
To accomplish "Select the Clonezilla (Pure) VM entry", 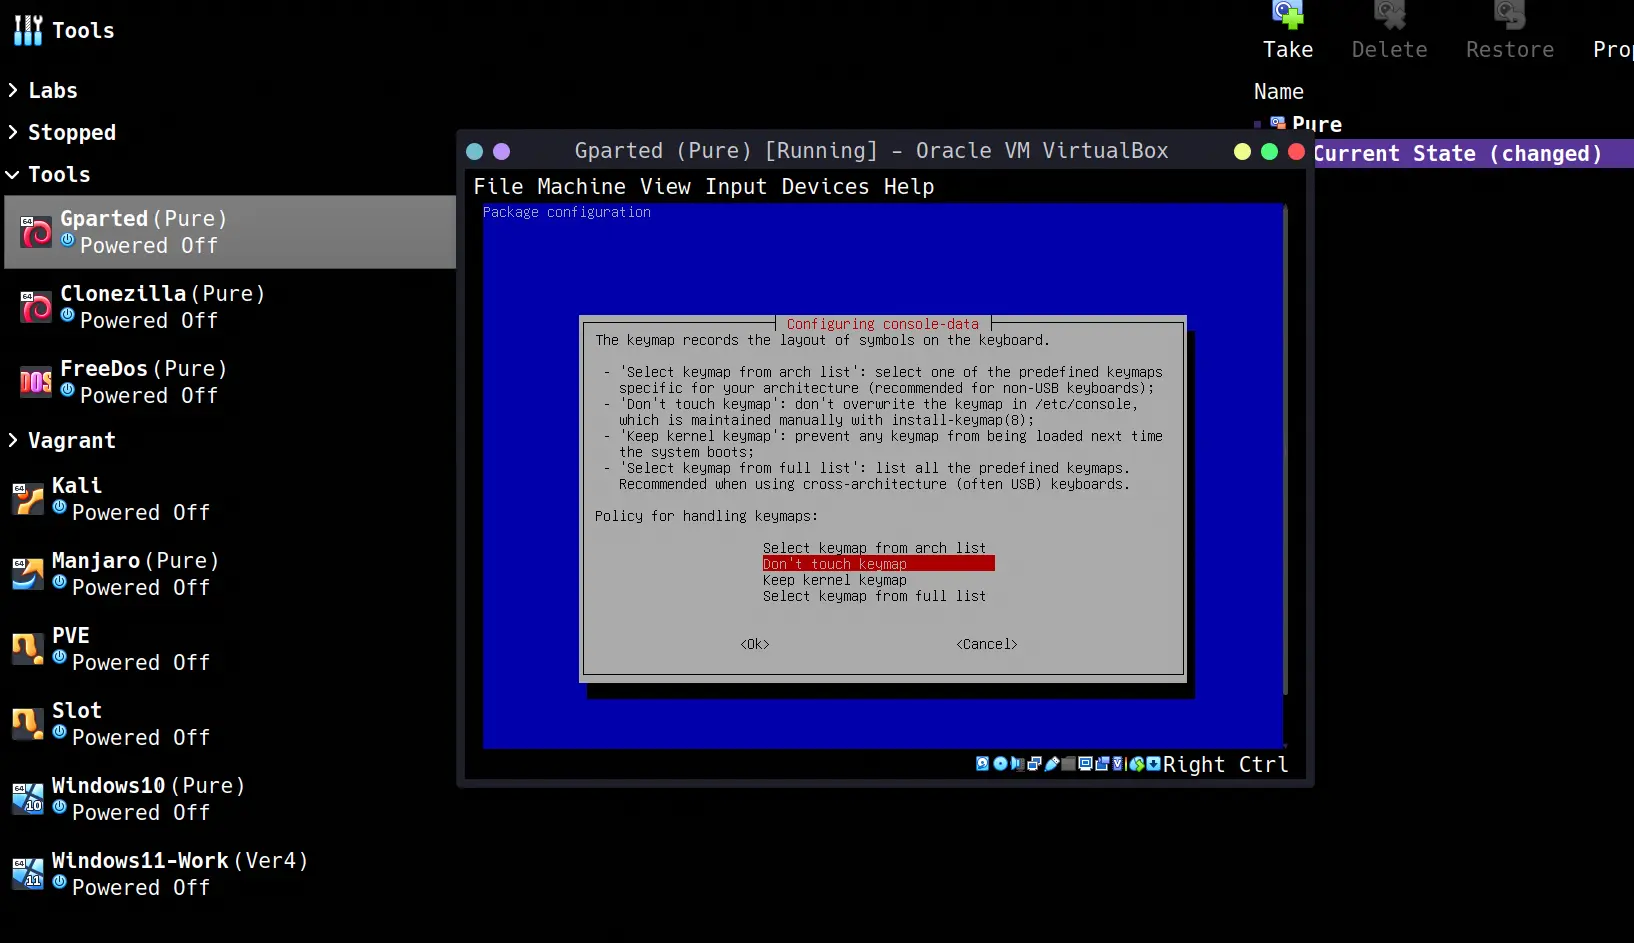I will [230, 307].
